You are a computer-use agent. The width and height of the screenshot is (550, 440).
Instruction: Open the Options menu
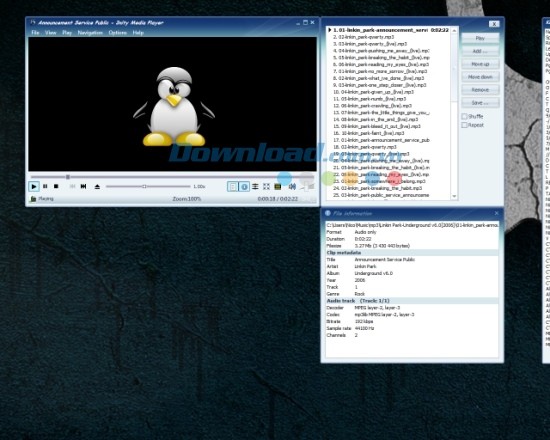tap(118, 33)
